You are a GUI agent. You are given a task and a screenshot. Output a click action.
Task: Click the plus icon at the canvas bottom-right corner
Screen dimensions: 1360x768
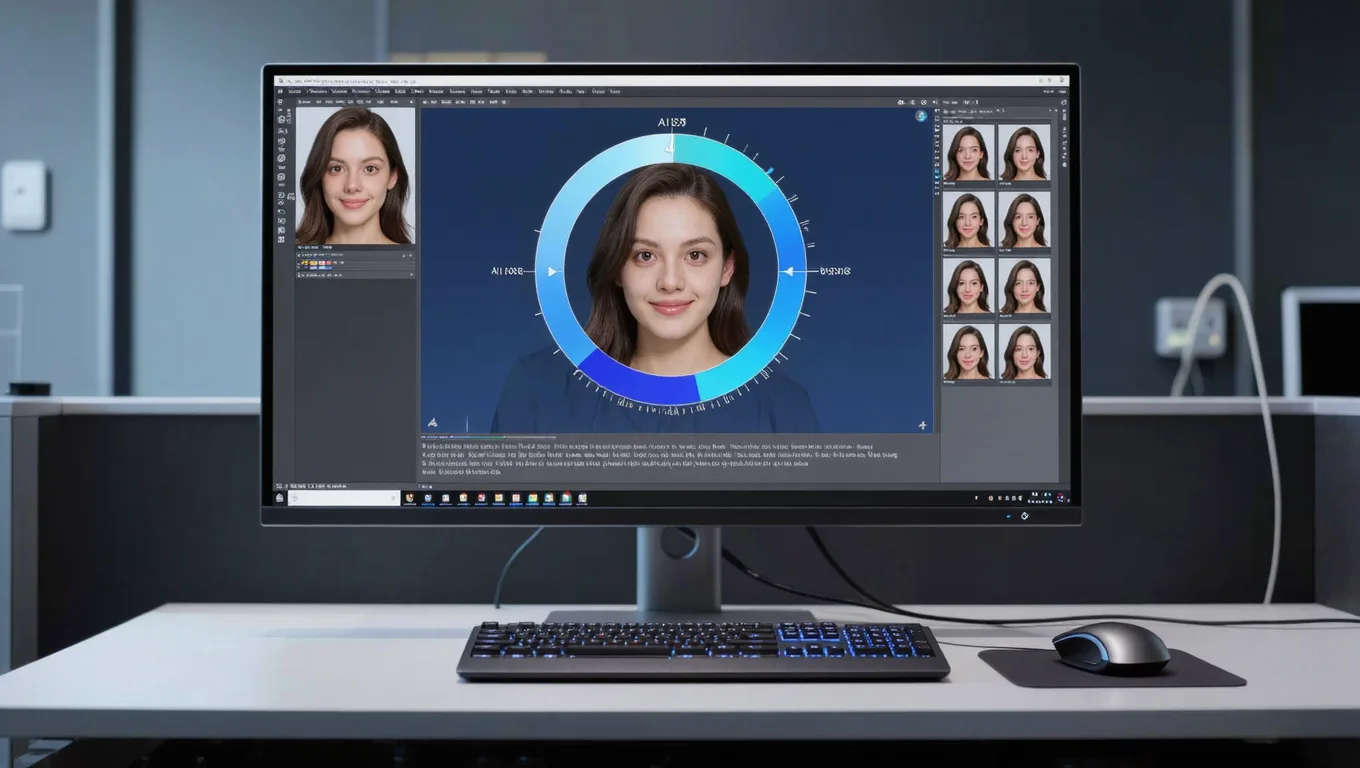[922, 425]
